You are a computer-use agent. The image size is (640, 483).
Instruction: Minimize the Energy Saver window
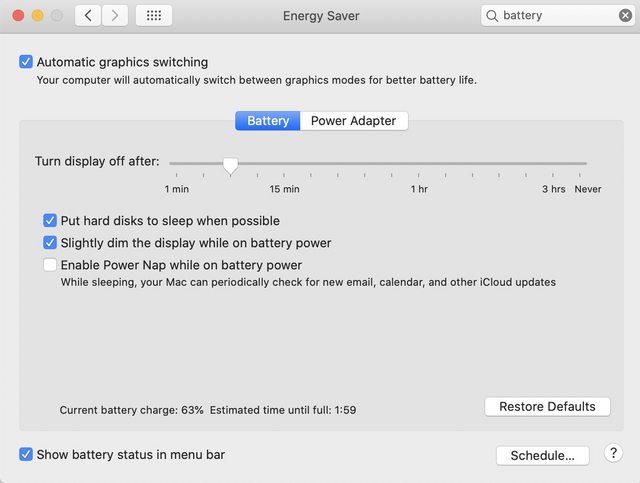[38, 16]
